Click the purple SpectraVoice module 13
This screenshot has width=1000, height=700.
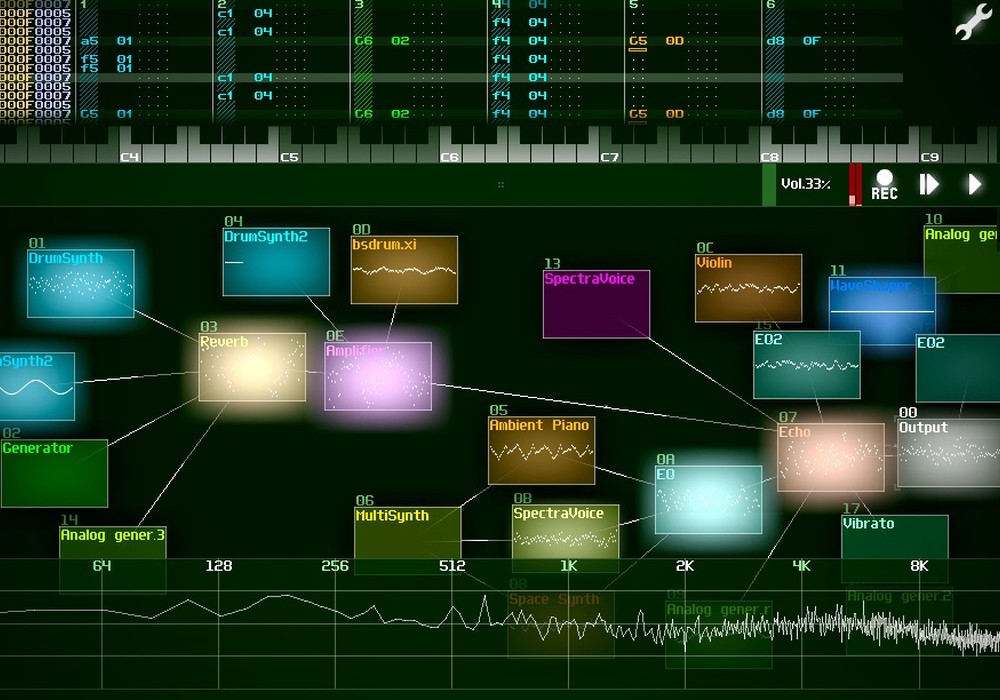596,304
